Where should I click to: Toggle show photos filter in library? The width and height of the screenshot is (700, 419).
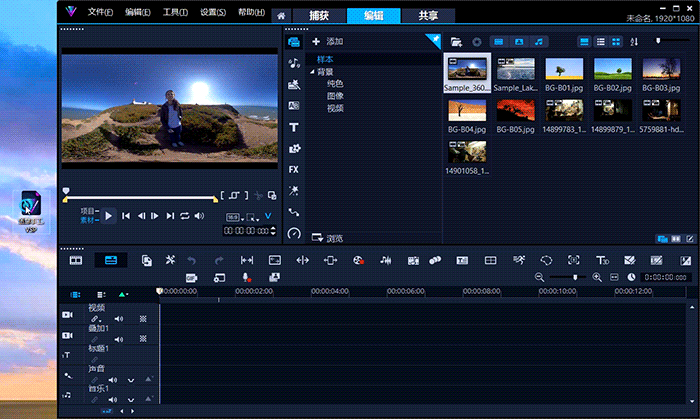click(518, 42)
